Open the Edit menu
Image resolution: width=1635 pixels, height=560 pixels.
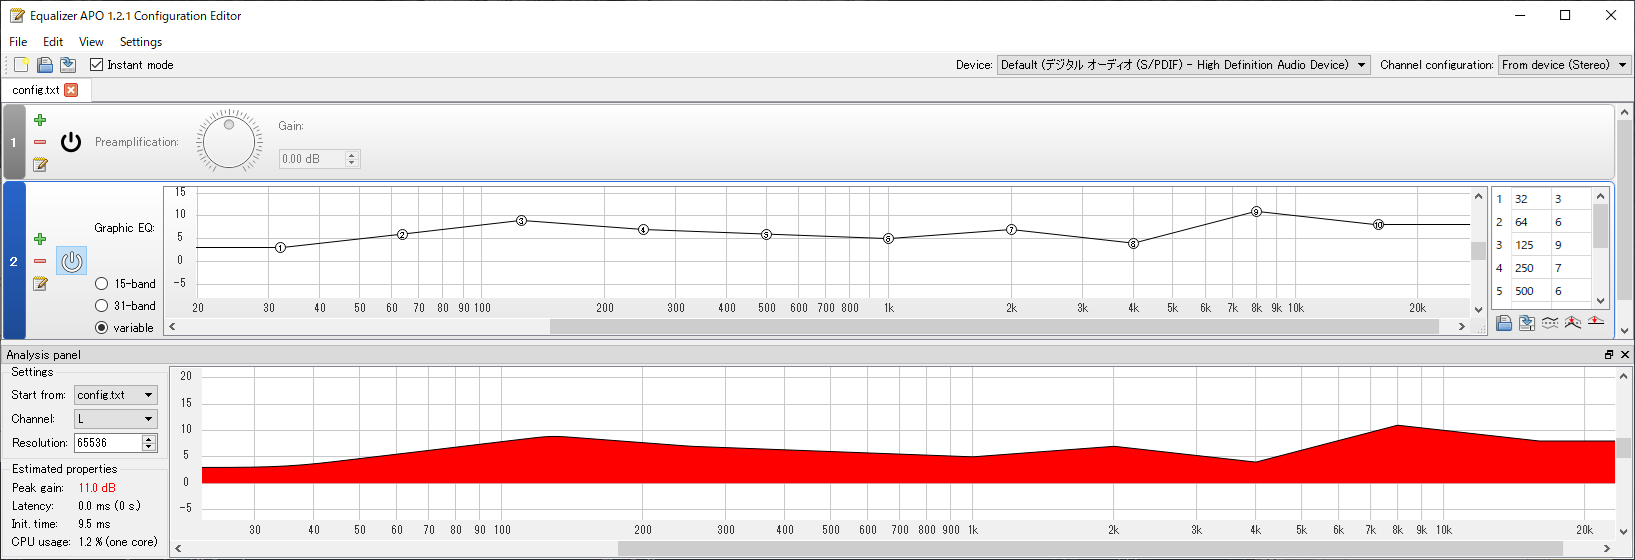[53, 42]
